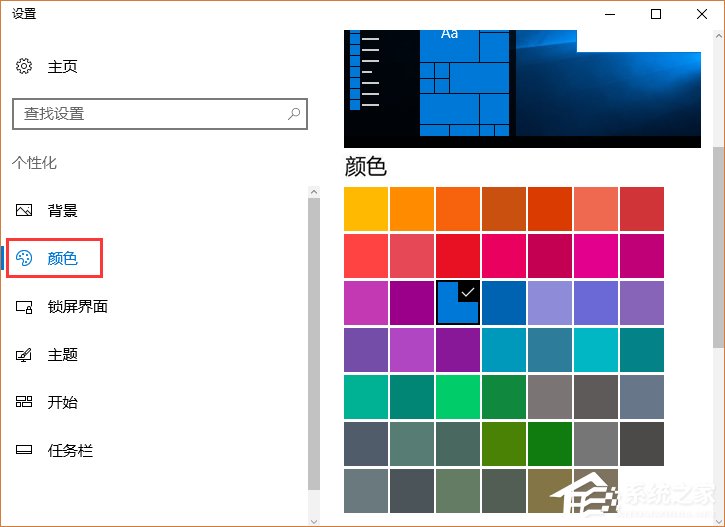The width and height of the screenshot is (725, 527).
Task: Select the khaki olive swatch in bottom row
Action: coord(550,491)
